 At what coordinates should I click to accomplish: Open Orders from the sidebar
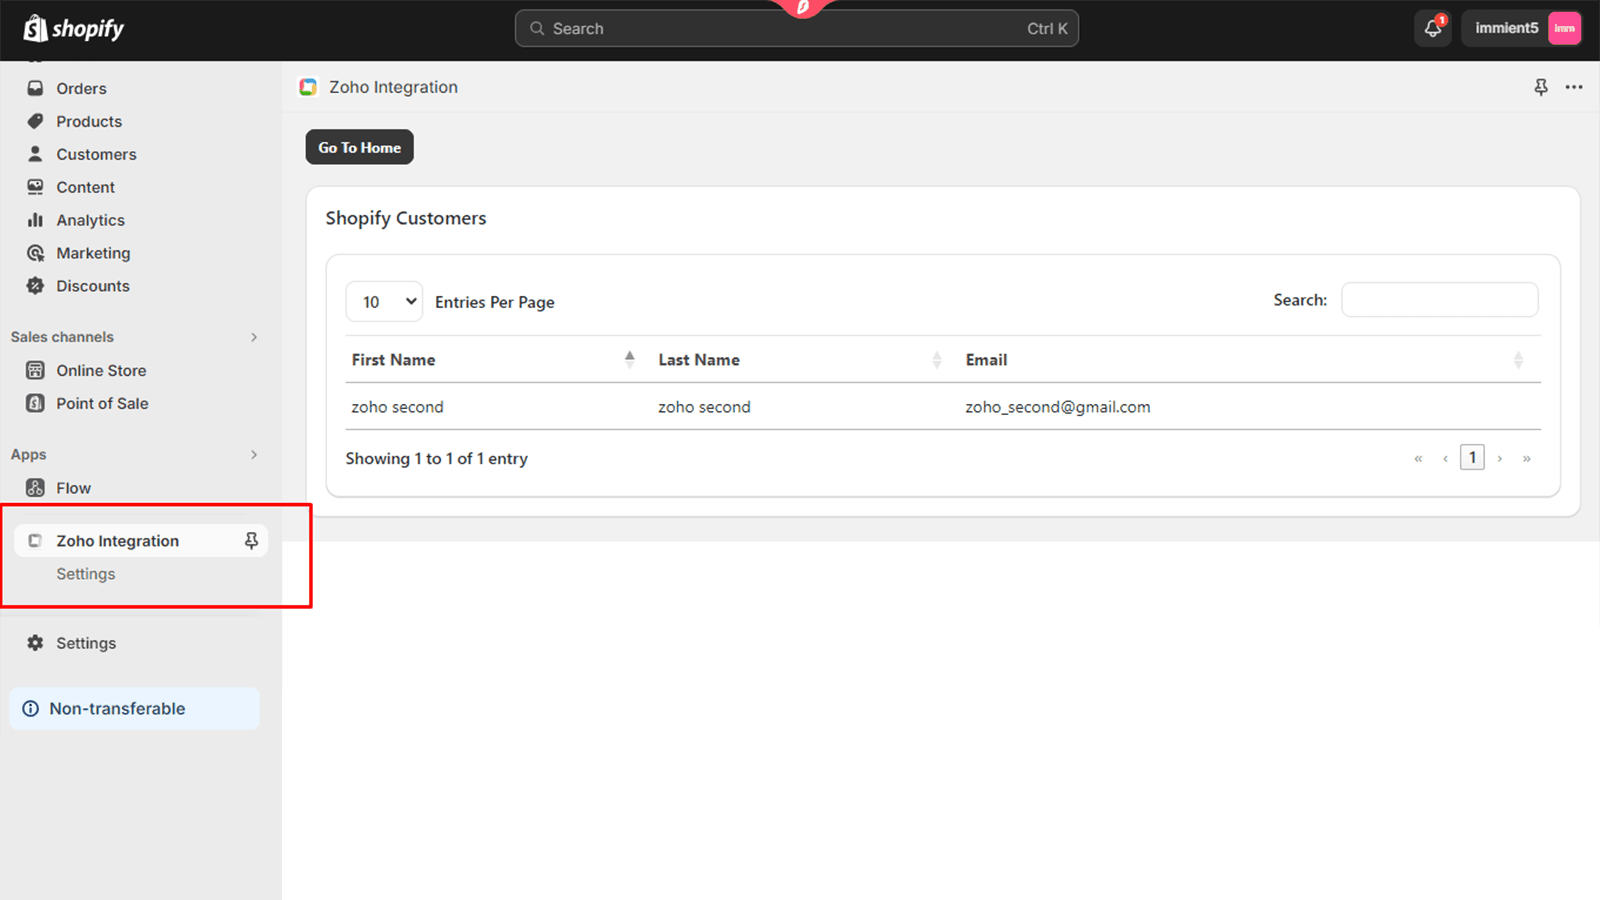[x=81, y=88]
